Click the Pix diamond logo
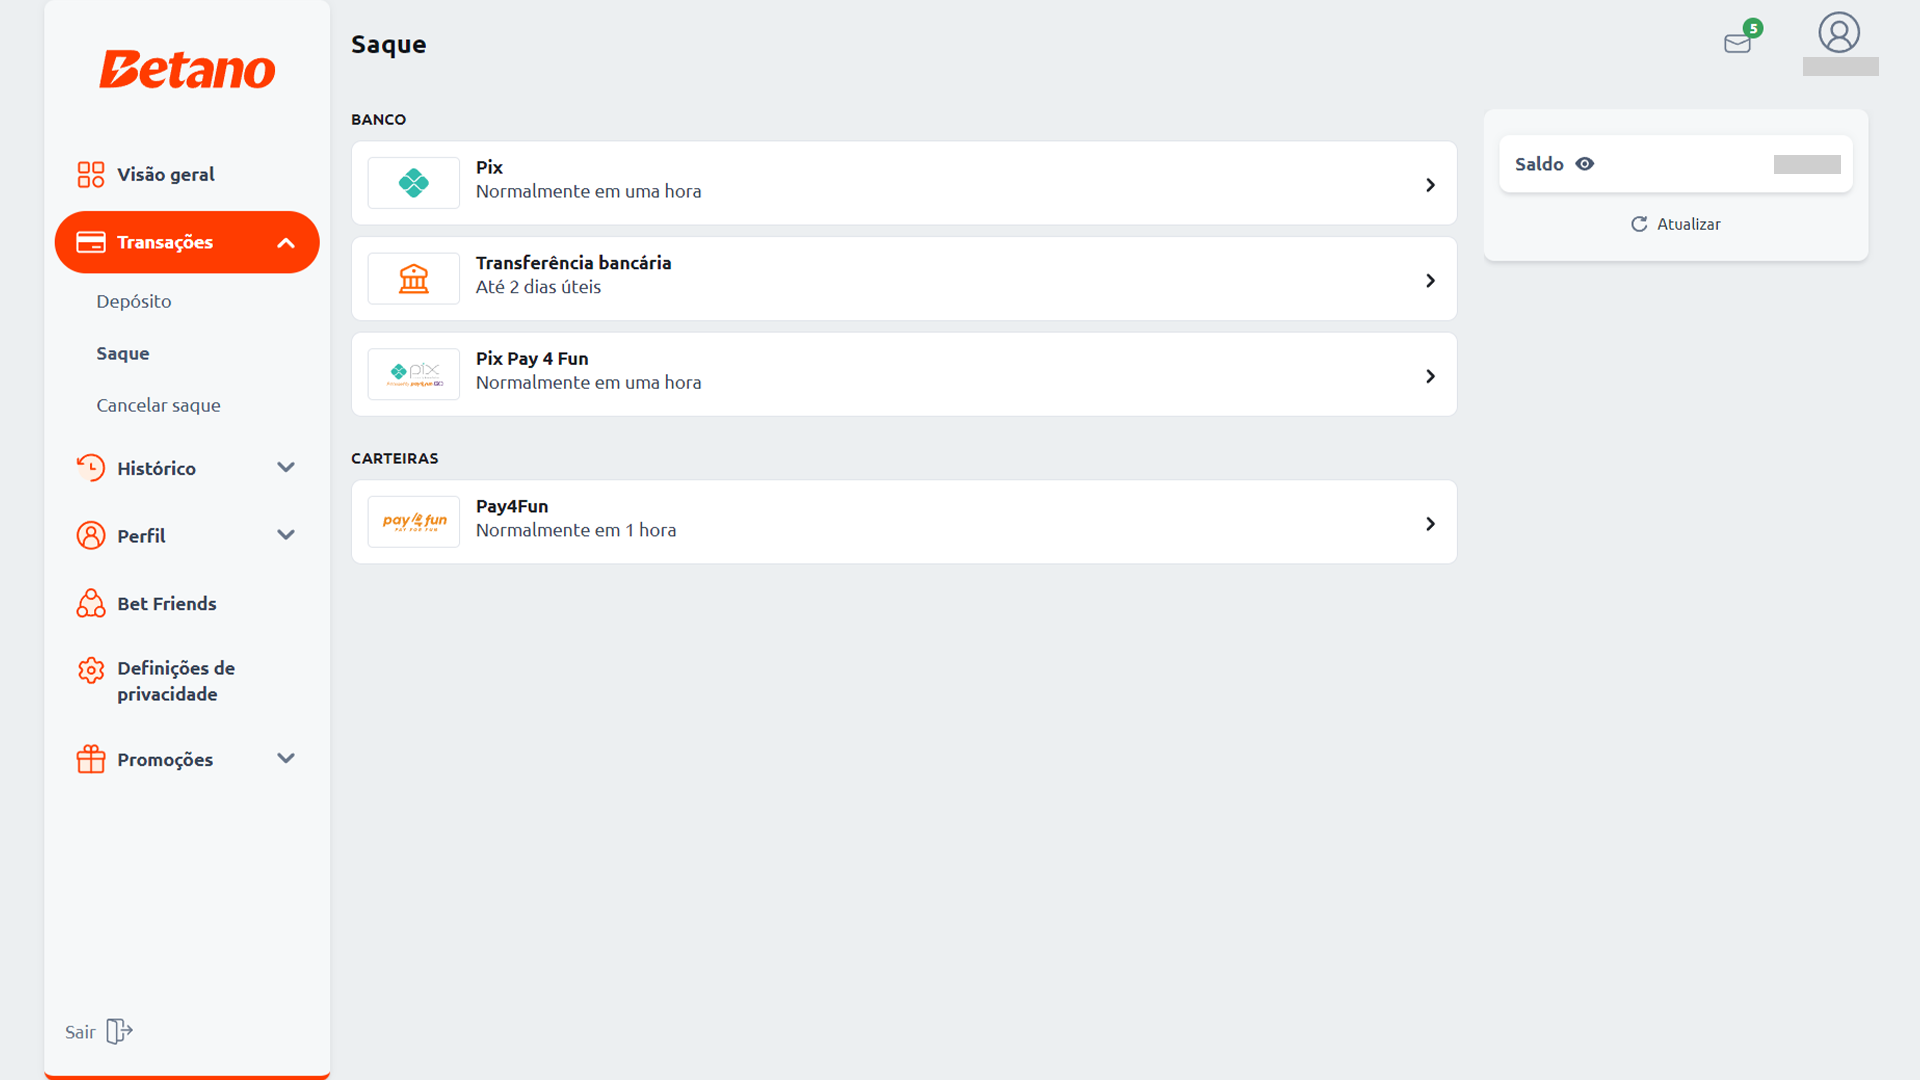This screenshot has width=1920, height=1080. tap(414, 183)
